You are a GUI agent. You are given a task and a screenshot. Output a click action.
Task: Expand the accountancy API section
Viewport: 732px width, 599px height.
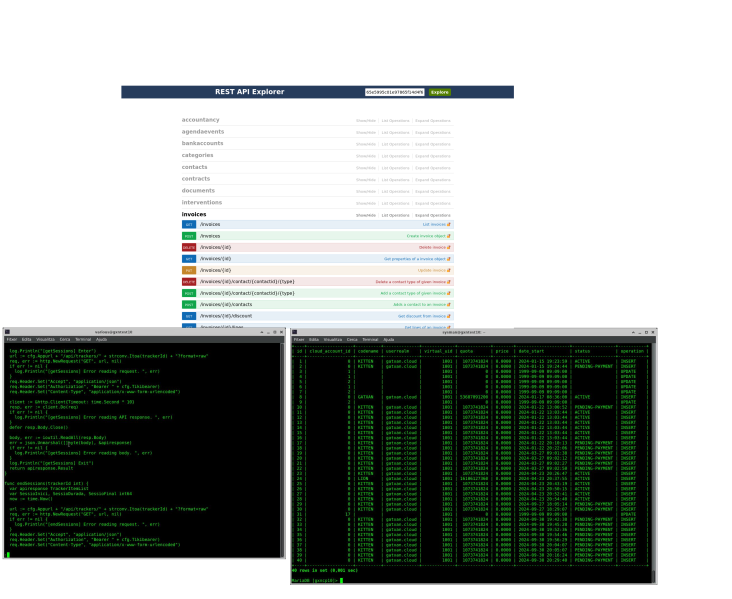point(200,120)
